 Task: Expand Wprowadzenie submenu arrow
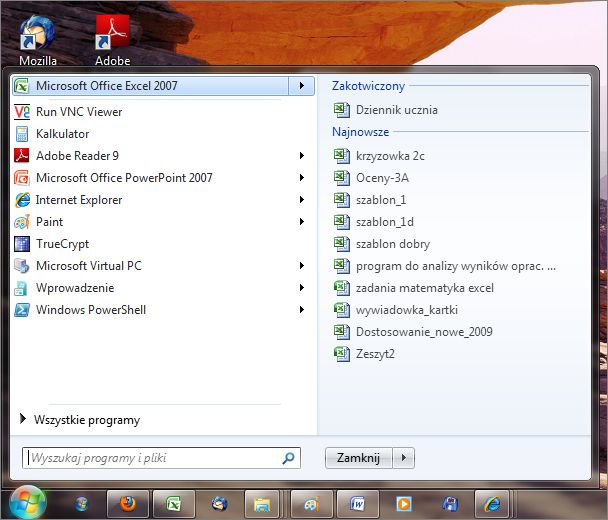302,288
